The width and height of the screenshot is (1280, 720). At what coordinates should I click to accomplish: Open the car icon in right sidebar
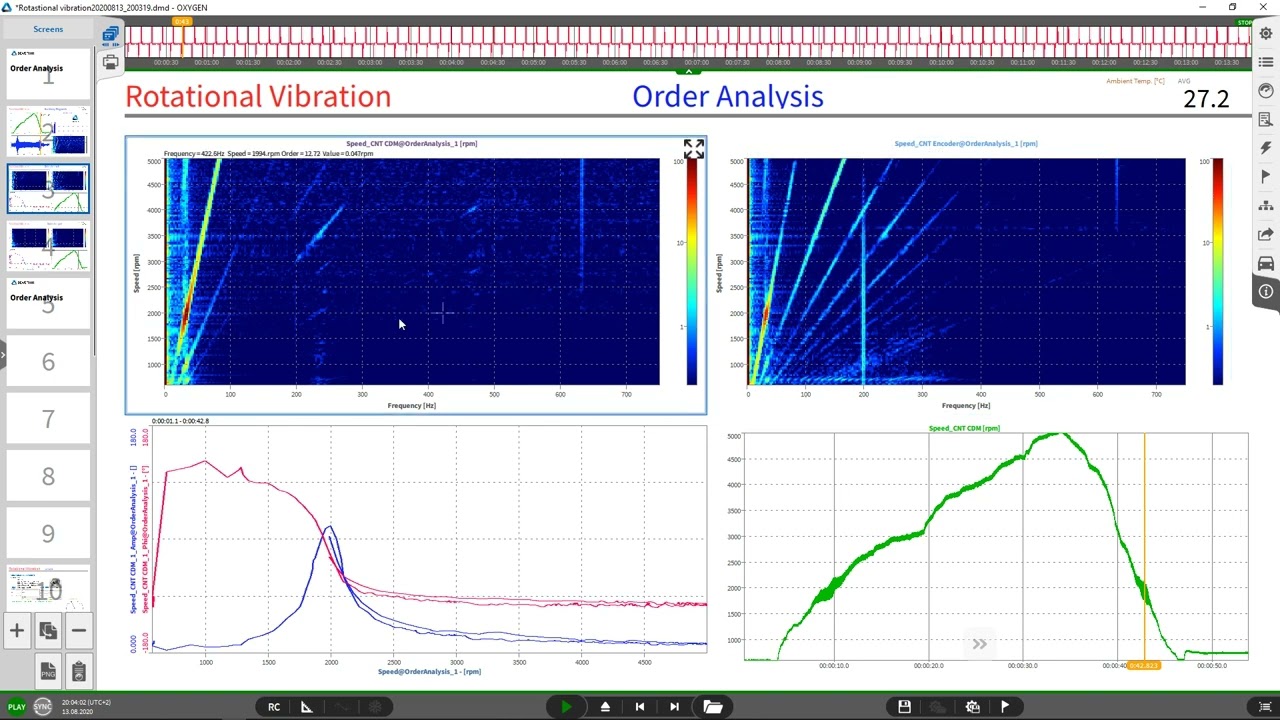pos(1266,263)
